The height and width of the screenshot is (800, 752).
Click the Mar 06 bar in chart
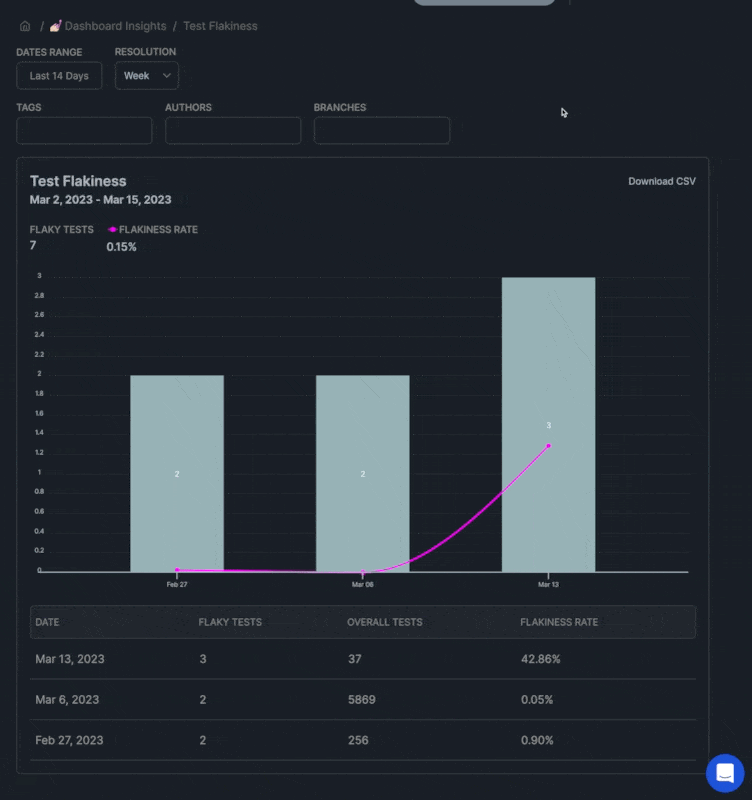click(363, 473)
